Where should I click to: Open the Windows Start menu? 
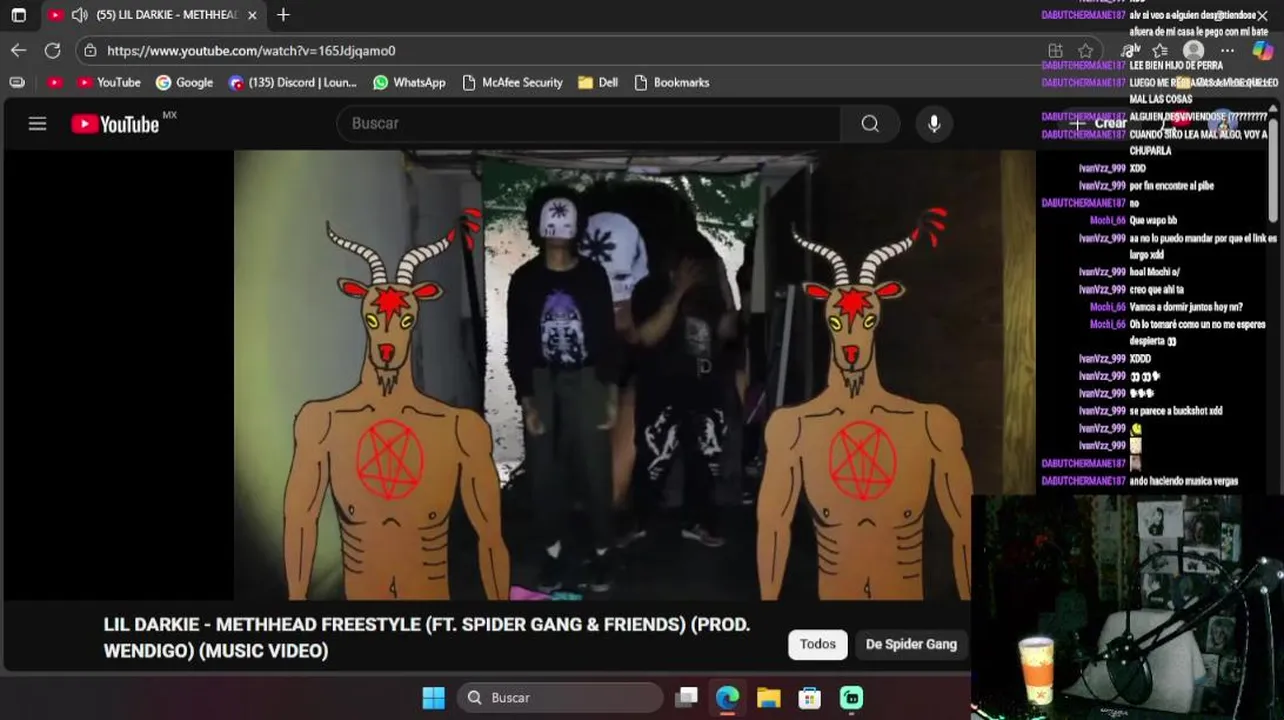[x=433, y=697]
